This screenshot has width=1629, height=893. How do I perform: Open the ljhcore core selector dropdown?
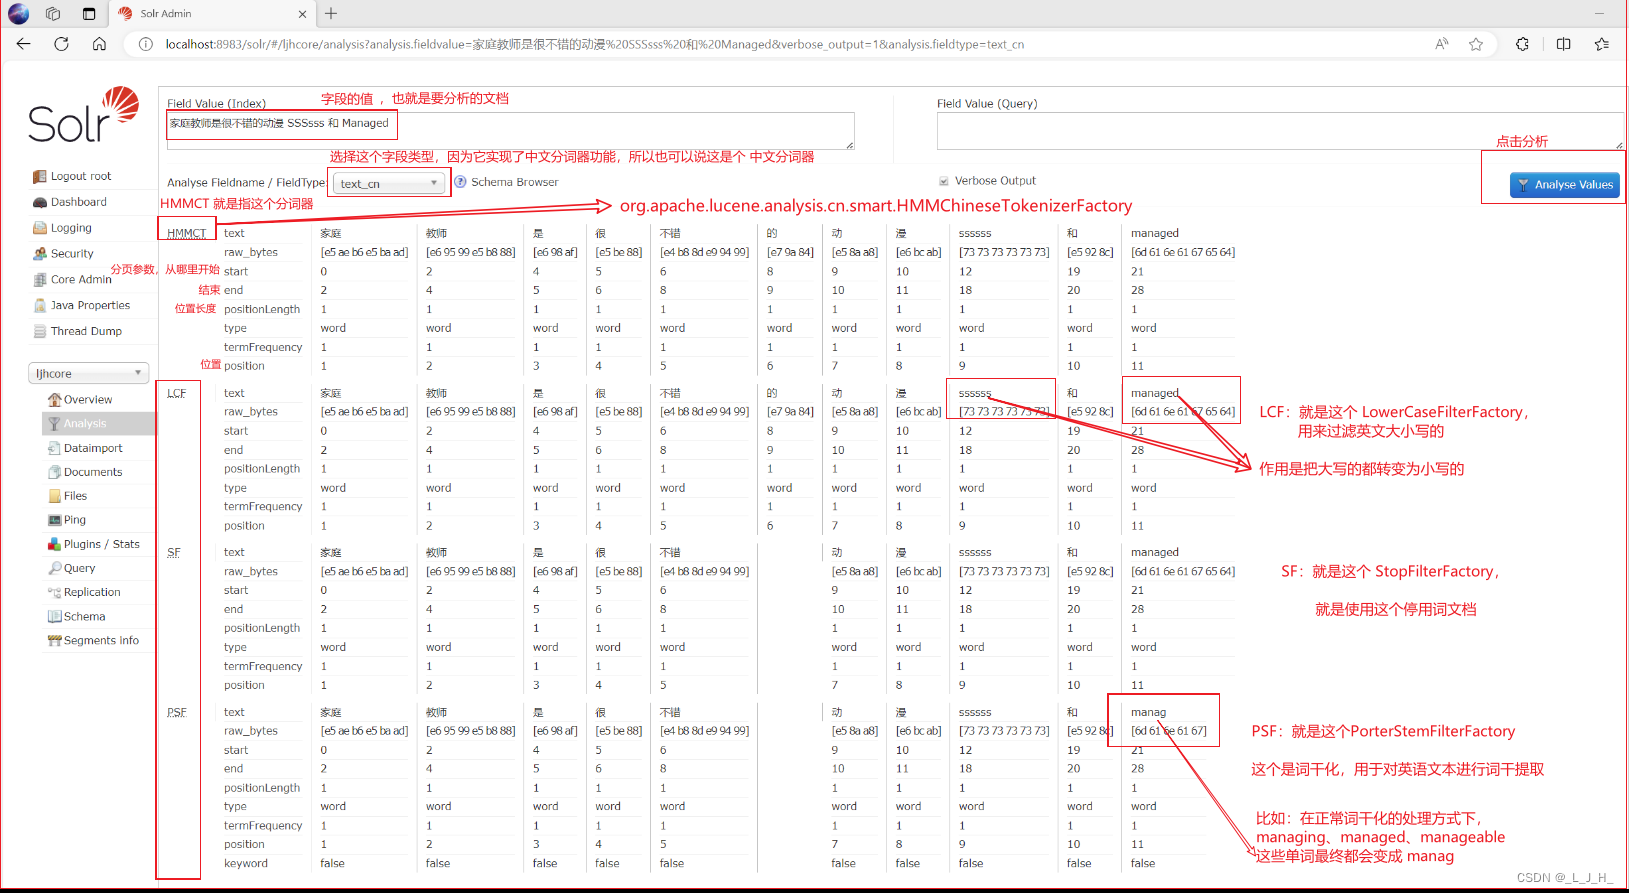click(x=89, y=373)
